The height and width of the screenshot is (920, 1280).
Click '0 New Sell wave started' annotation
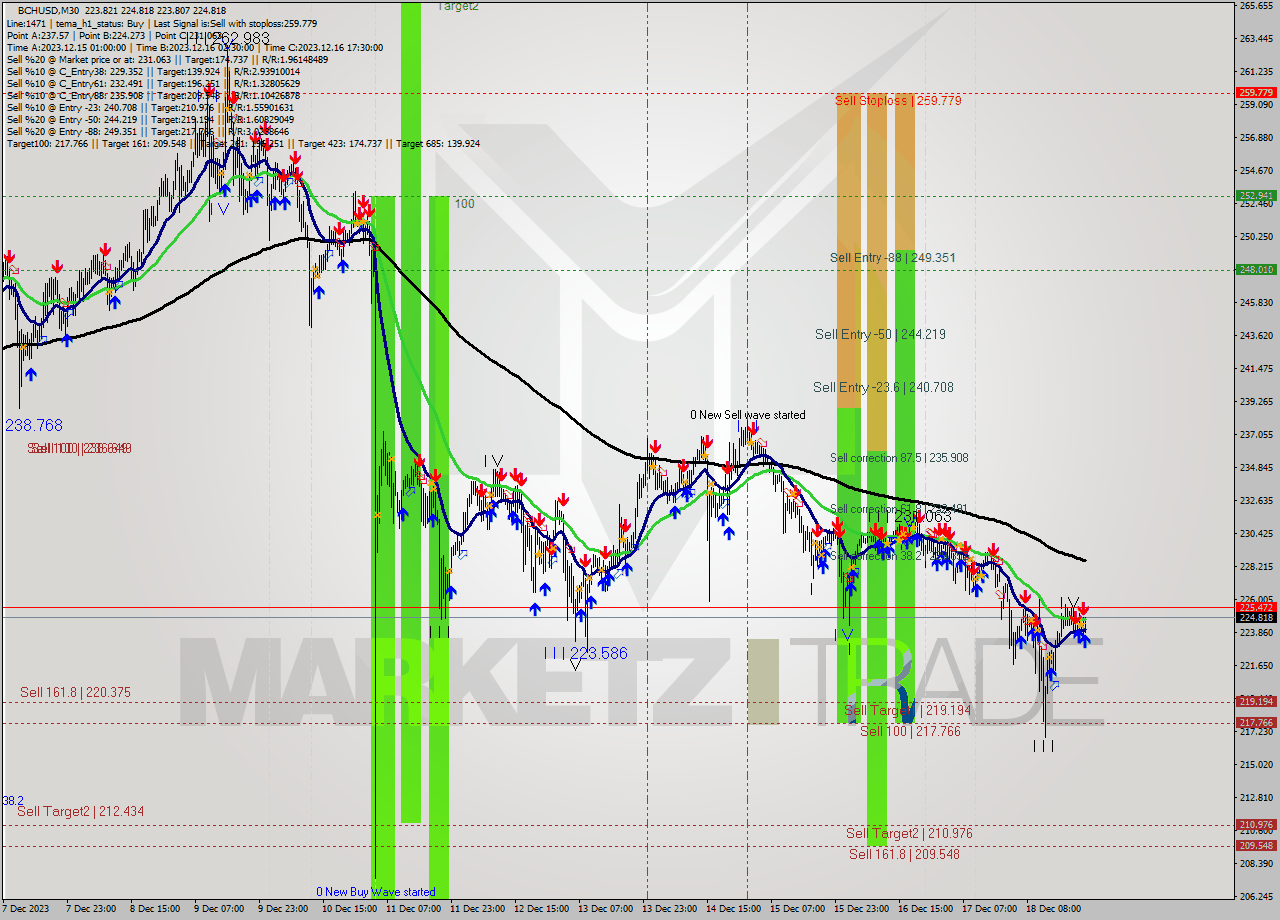(747, 415)
